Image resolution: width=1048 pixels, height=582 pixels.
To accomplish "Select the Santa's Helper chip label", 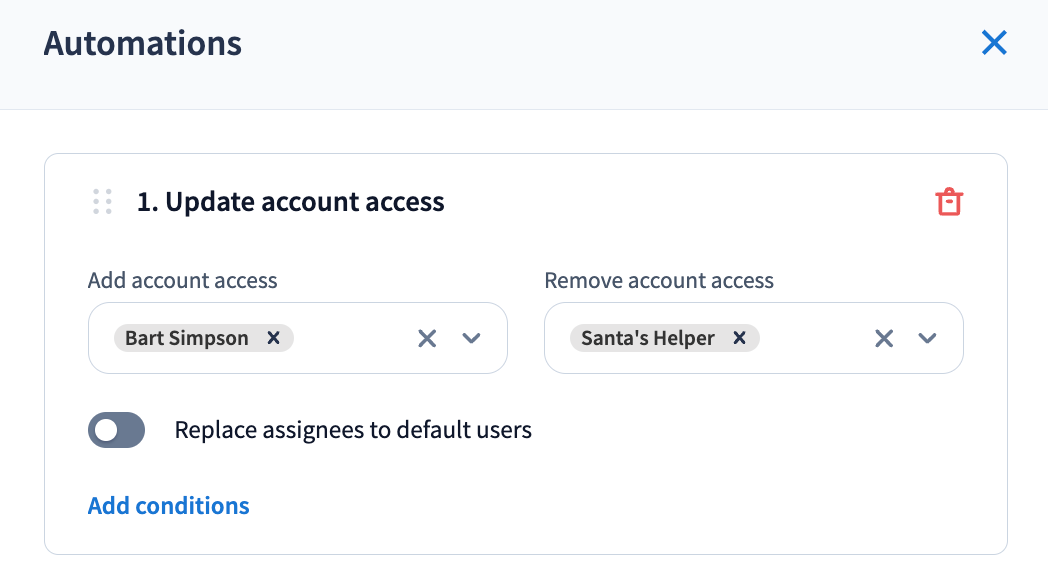I will 648,338.
